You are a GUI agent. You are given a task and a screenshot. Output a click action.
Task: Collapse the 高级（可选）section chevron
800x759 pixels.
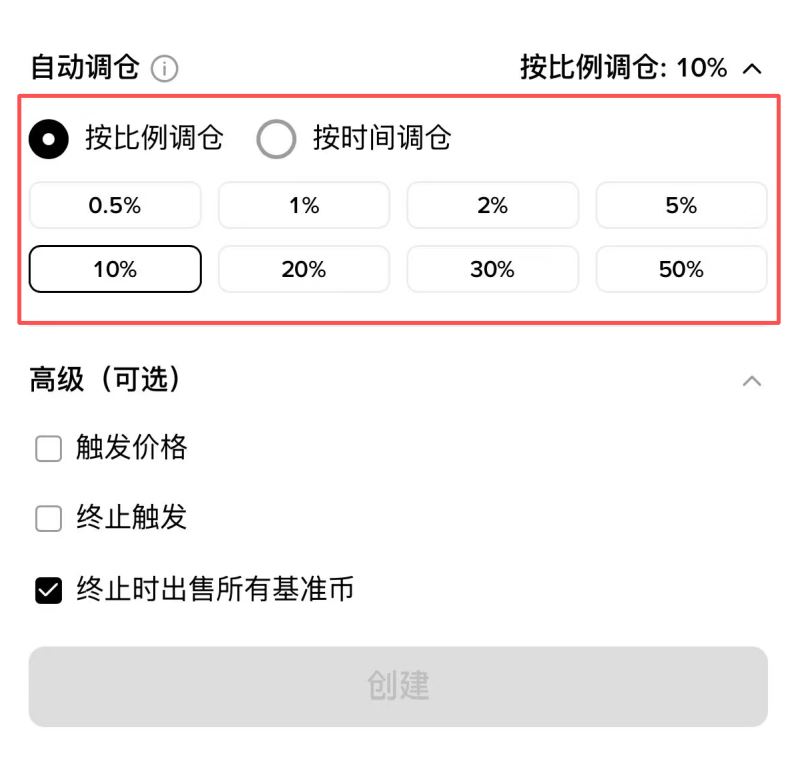coord(753,380)
